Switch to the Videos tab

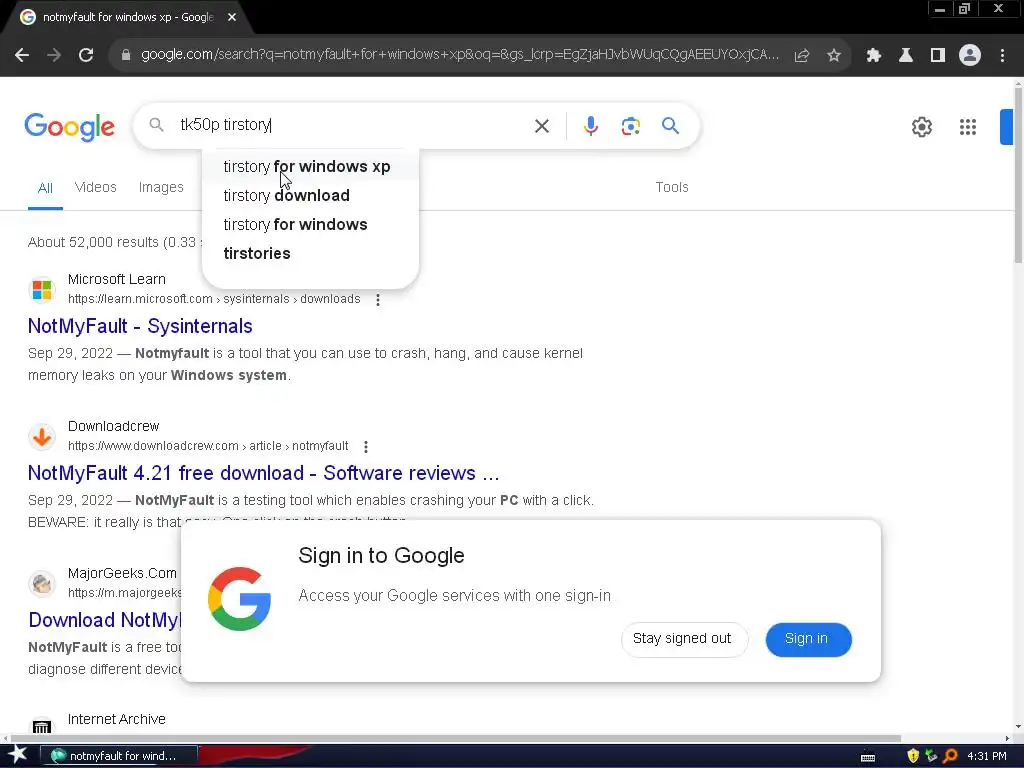[95, 187]
